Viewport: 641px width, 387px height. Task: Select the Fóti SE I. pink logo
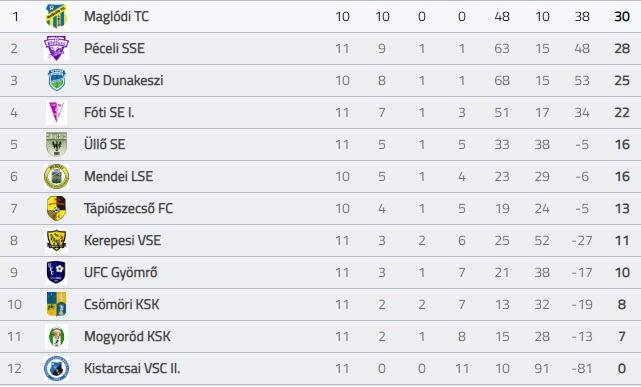tap(56, 112)
